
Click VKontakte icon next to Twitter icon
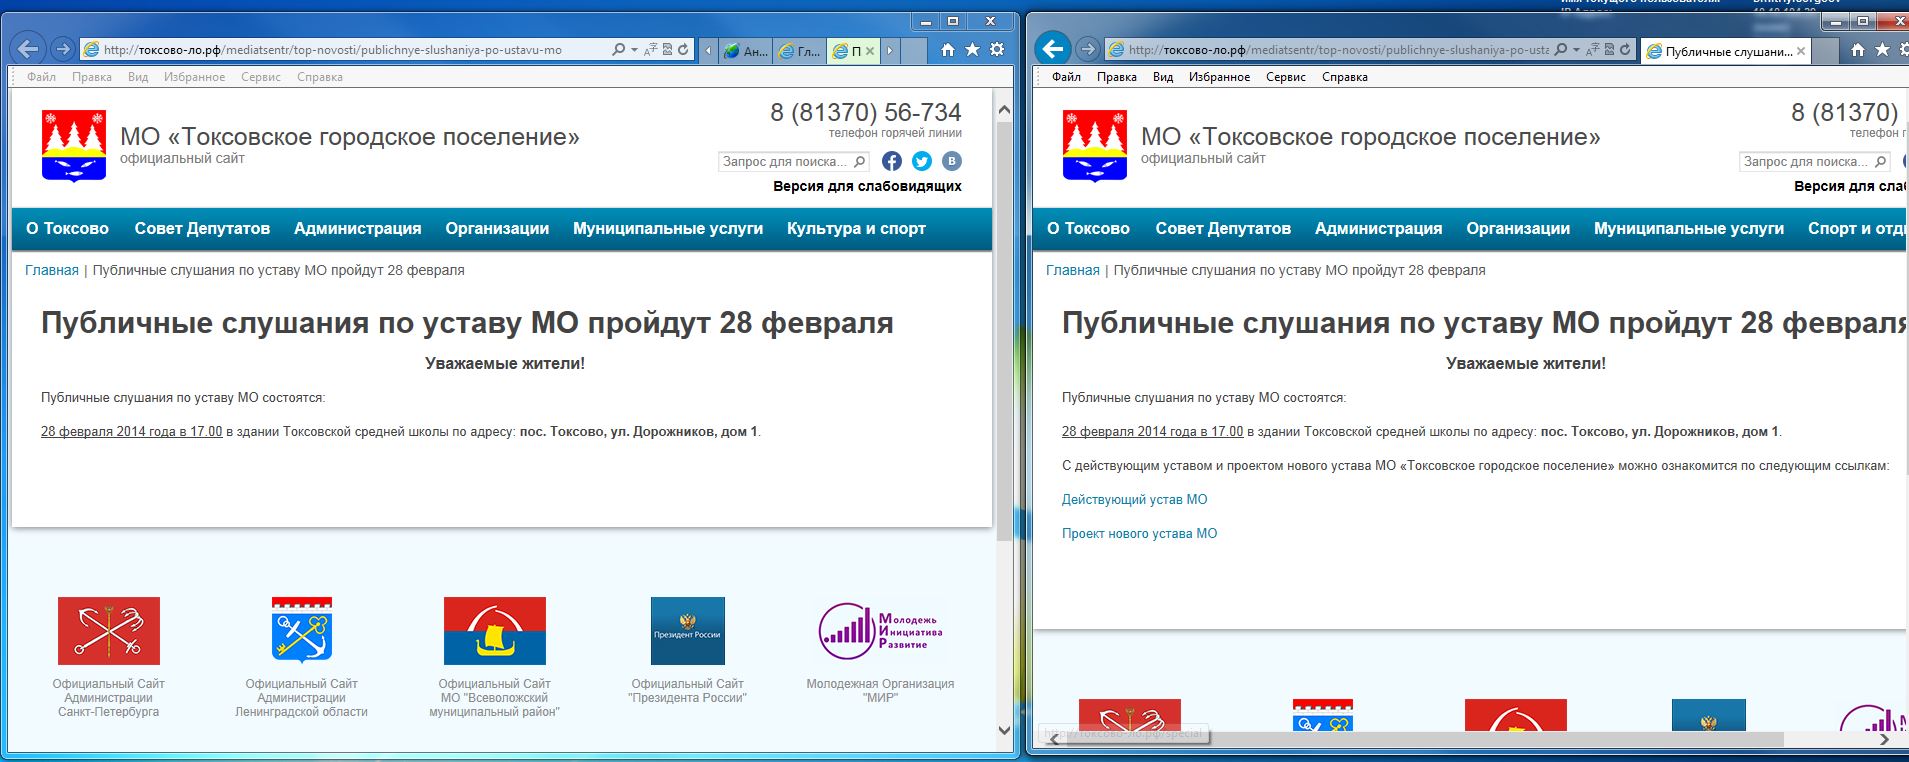(x=951, y=161)
